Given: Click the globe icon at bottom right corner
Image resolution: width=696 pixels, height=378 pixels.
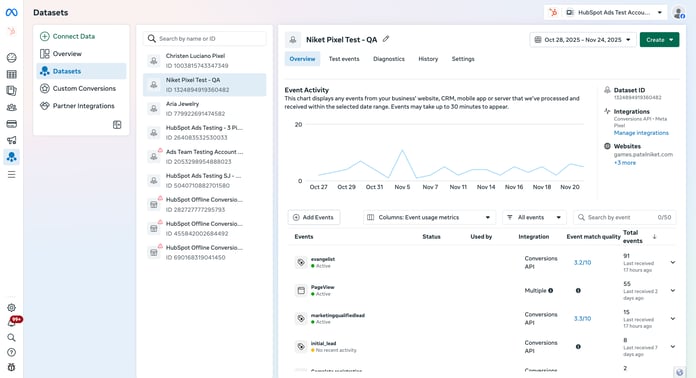Looking at the screenshot, I should (x=679, y=372).
